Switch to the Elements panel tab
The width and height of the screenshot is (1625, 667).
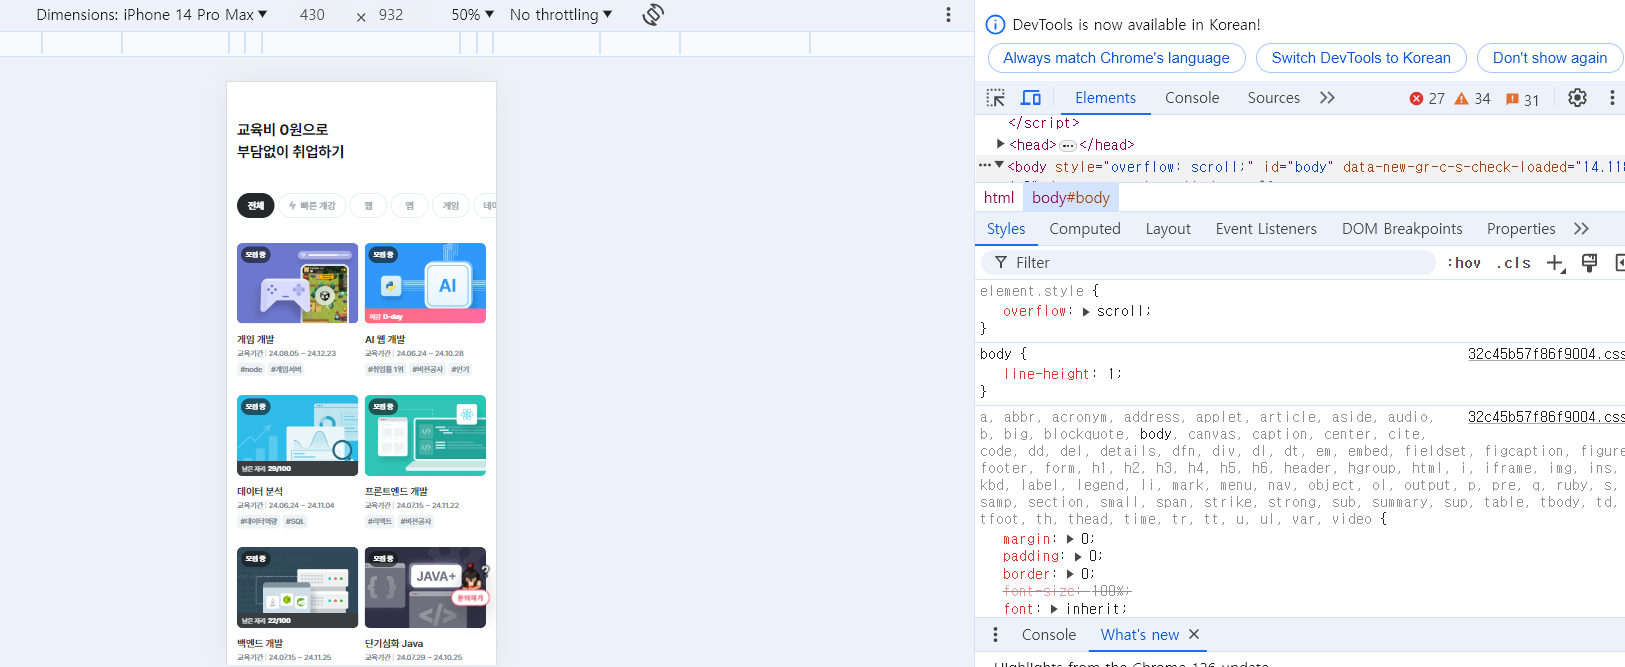[1105, 98]
